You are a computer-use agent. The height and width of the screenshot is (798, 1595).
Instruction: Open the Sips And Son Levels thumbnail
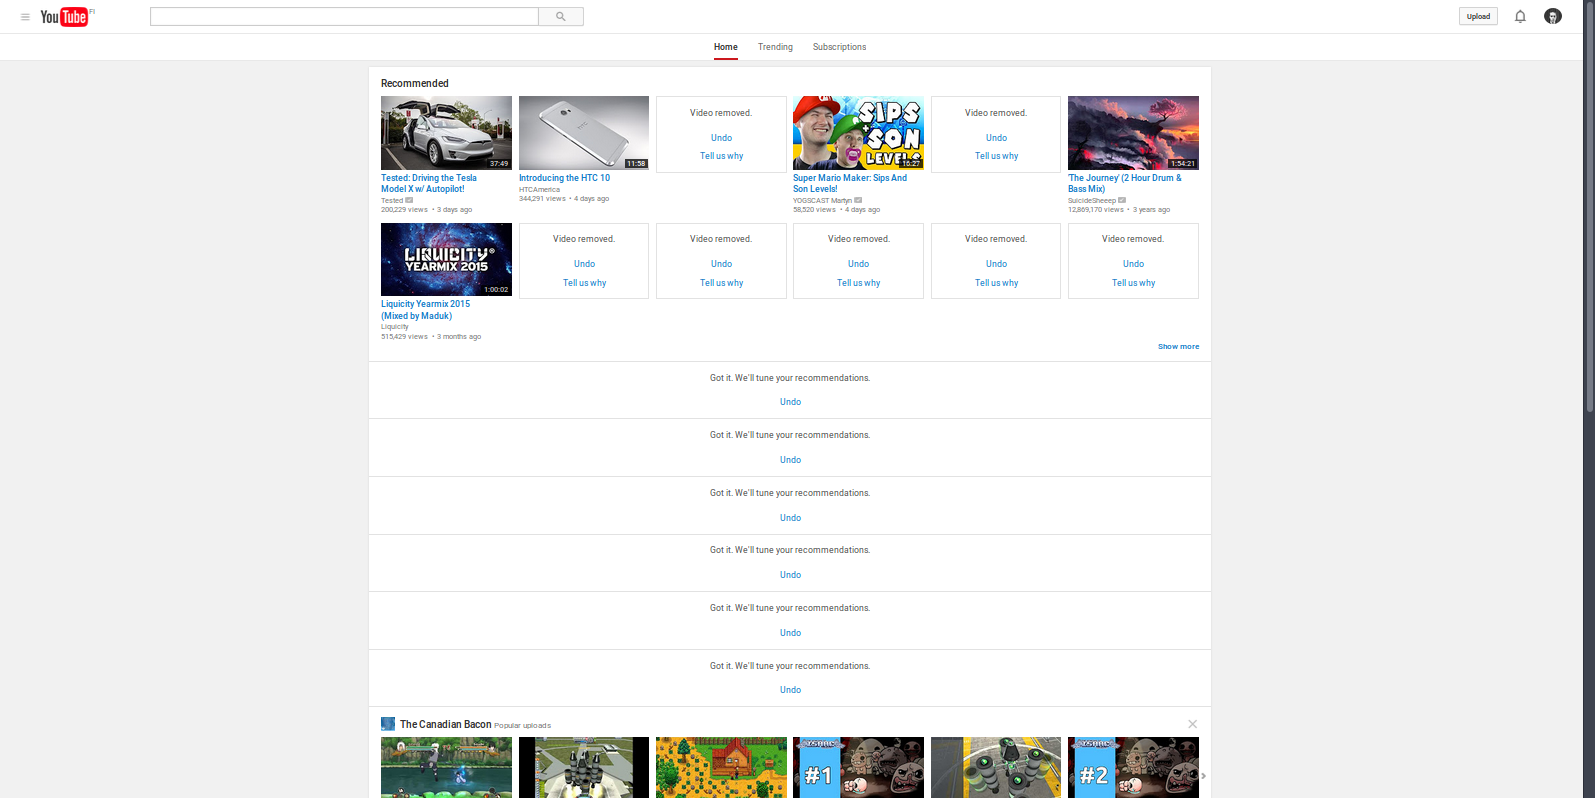click(x=858, y=133)
